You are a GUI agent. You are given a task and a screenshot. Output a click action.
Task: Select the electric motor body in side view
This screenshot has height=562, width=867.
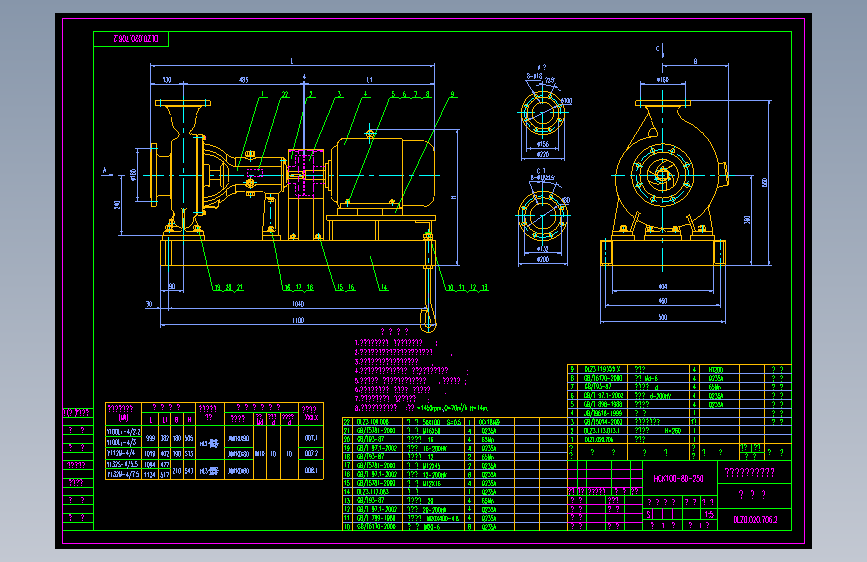click(382, 173)
